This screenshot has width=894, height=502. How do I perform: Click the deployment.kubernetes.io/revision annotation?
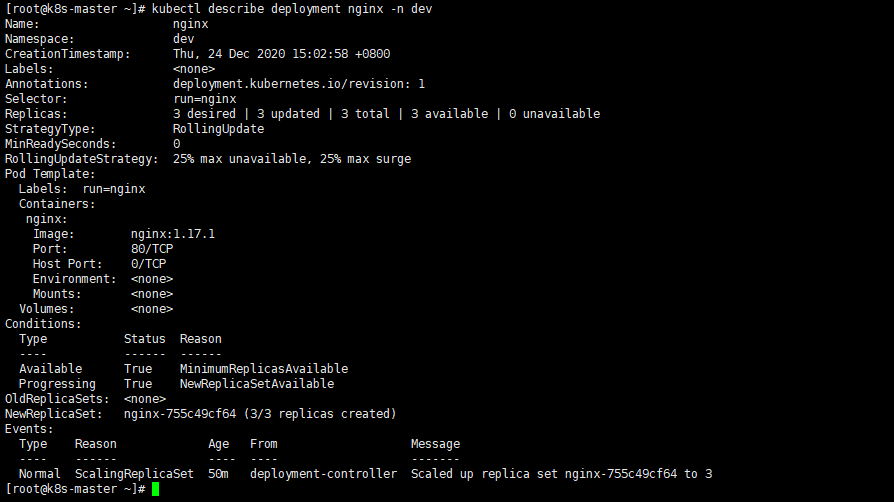point(299,84)
